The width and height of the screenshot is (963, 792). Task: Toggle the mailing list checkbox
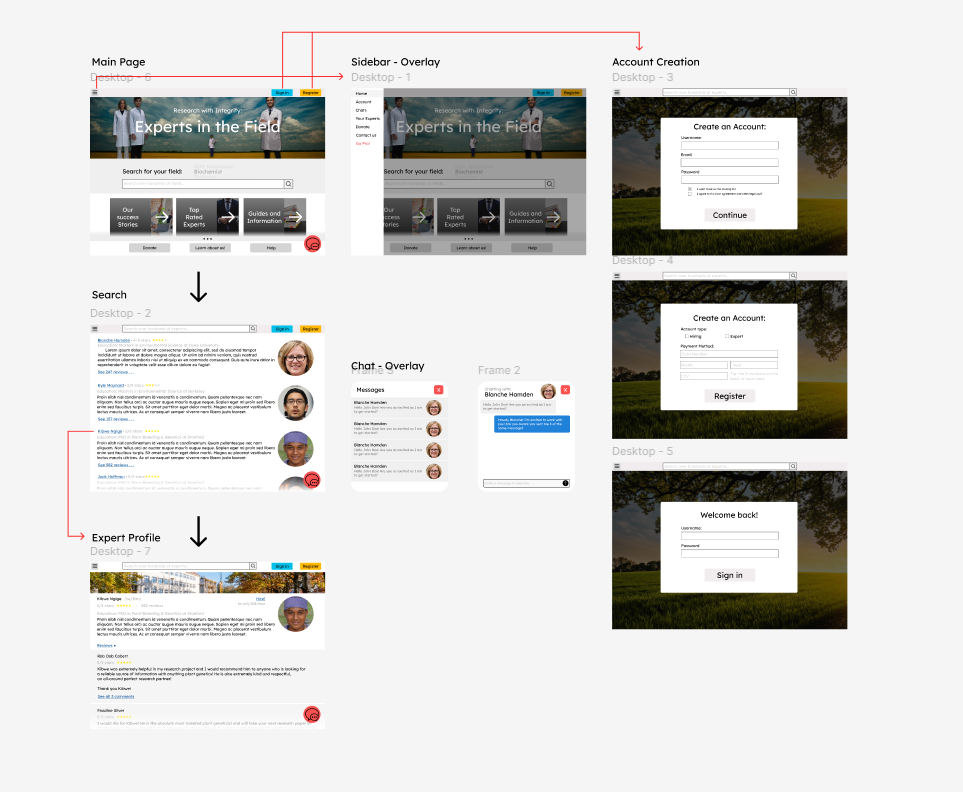pyautogui.click(x=689, y=188)
